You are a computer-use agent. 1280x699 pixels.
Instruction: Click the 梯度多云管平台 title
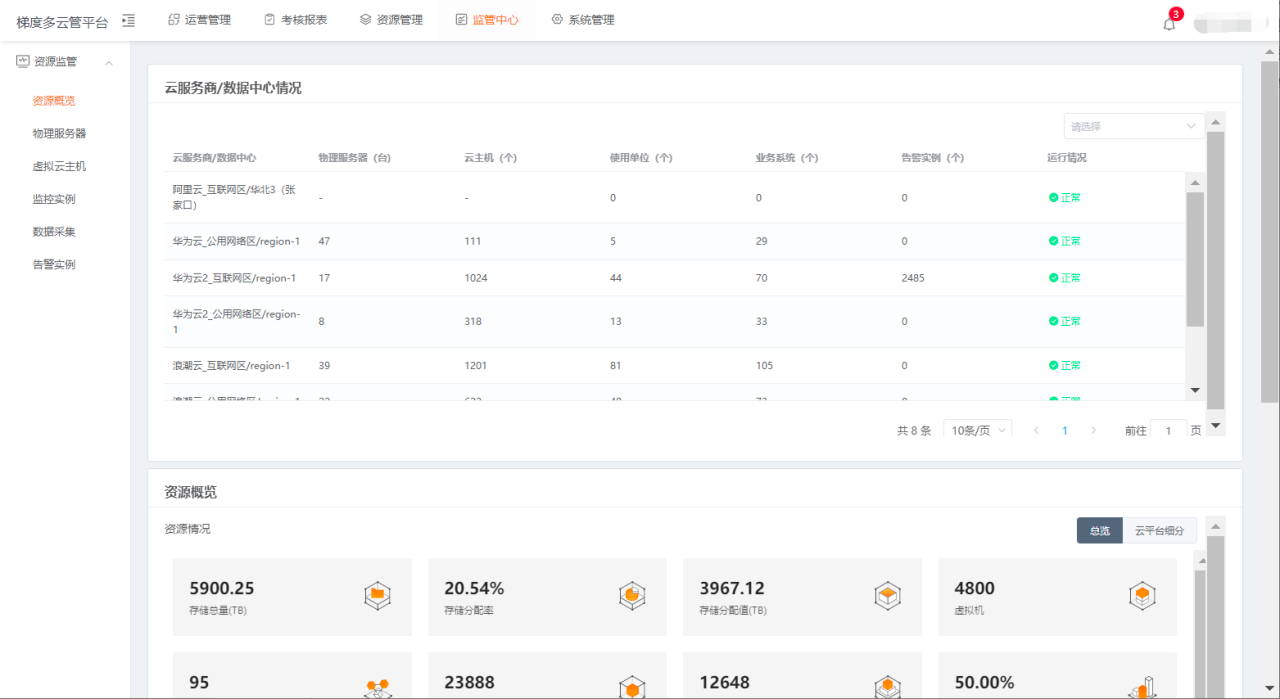click(x=62, y=22)
